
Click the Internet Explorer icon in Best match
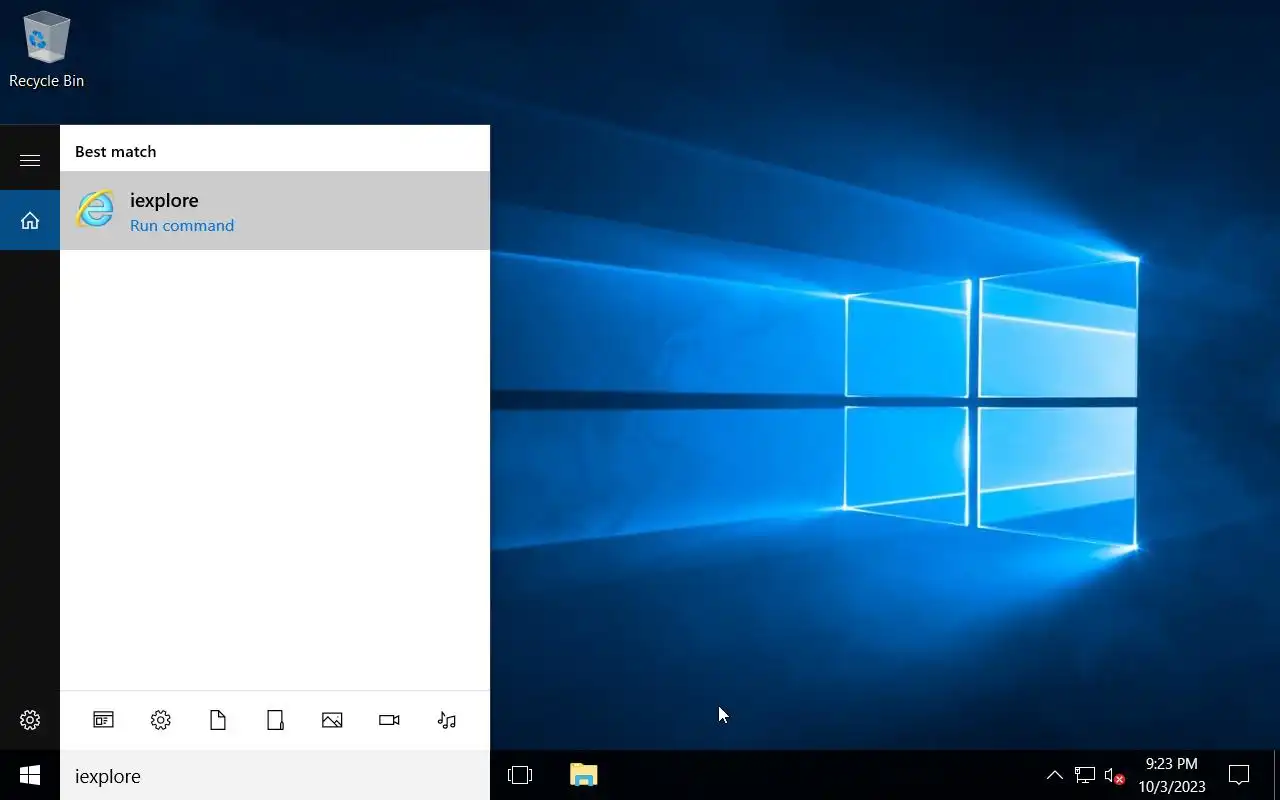point(96,209)
